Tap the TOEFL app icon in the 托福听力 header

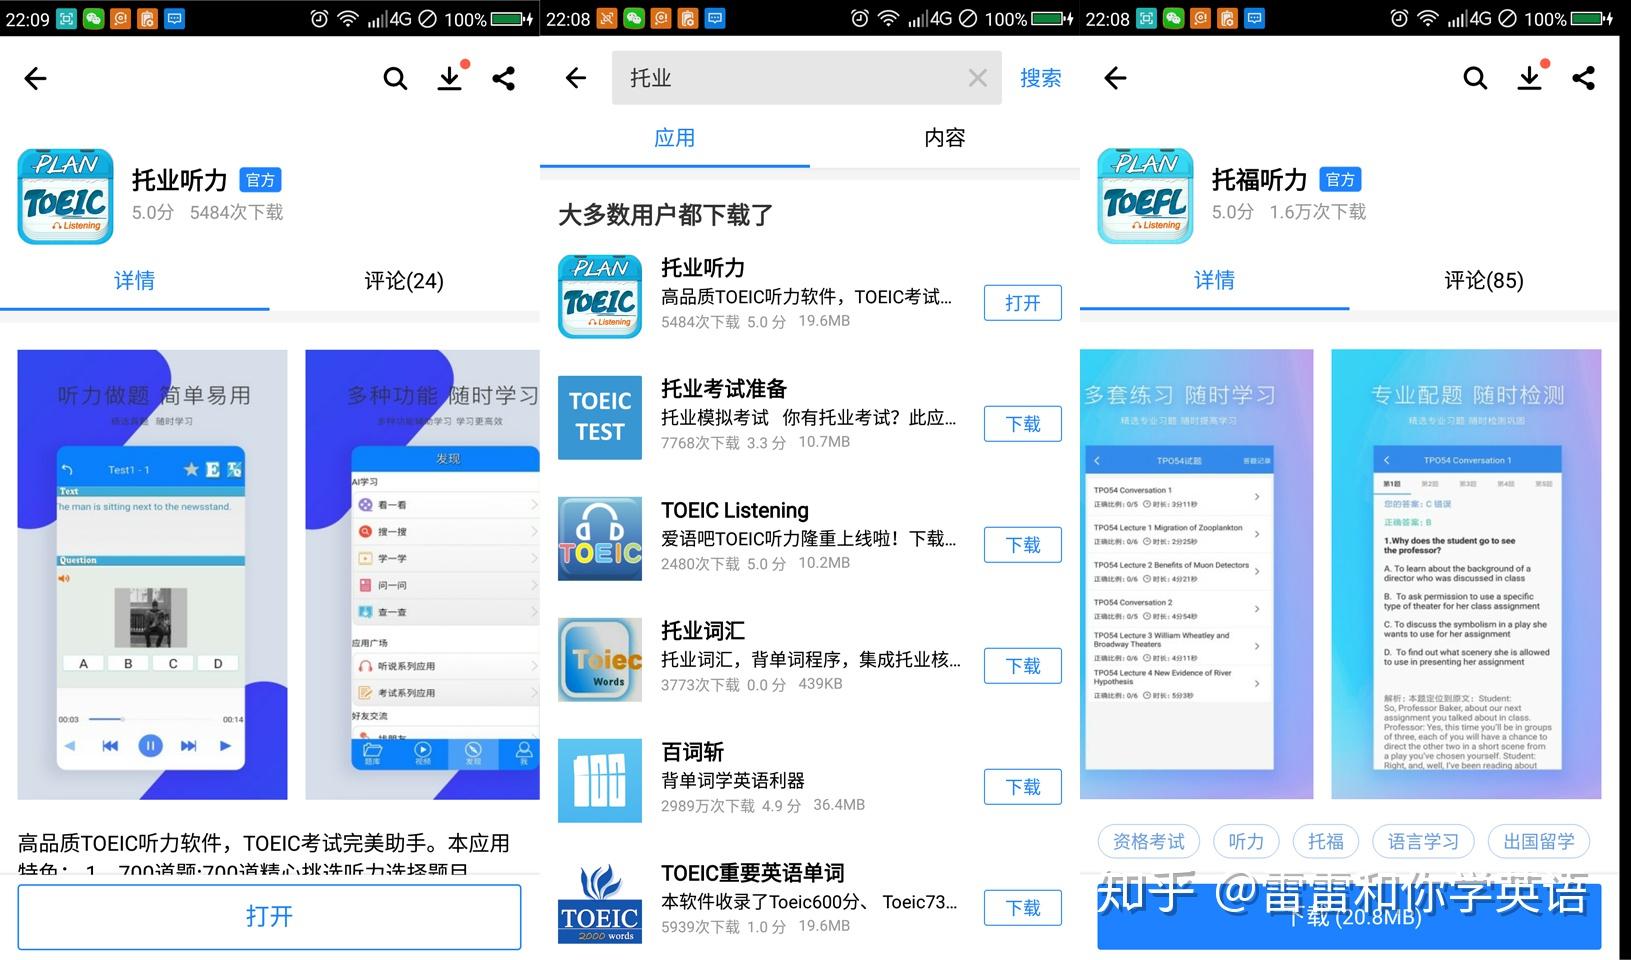[1145, 196]
